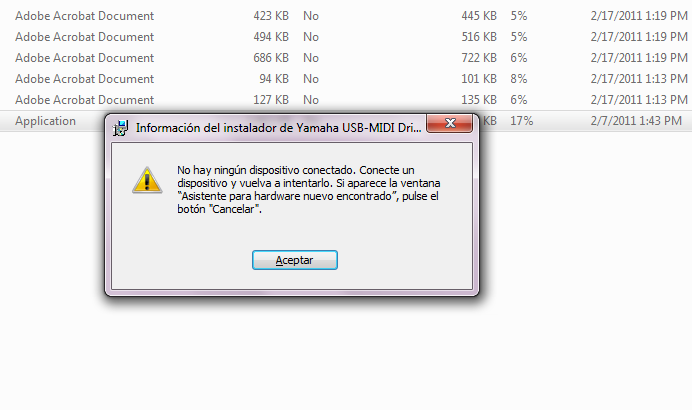The image size is (692, 410).
Task: Click the 2/7/2011 1:43 PM date entry
Action: pos(636,120)
